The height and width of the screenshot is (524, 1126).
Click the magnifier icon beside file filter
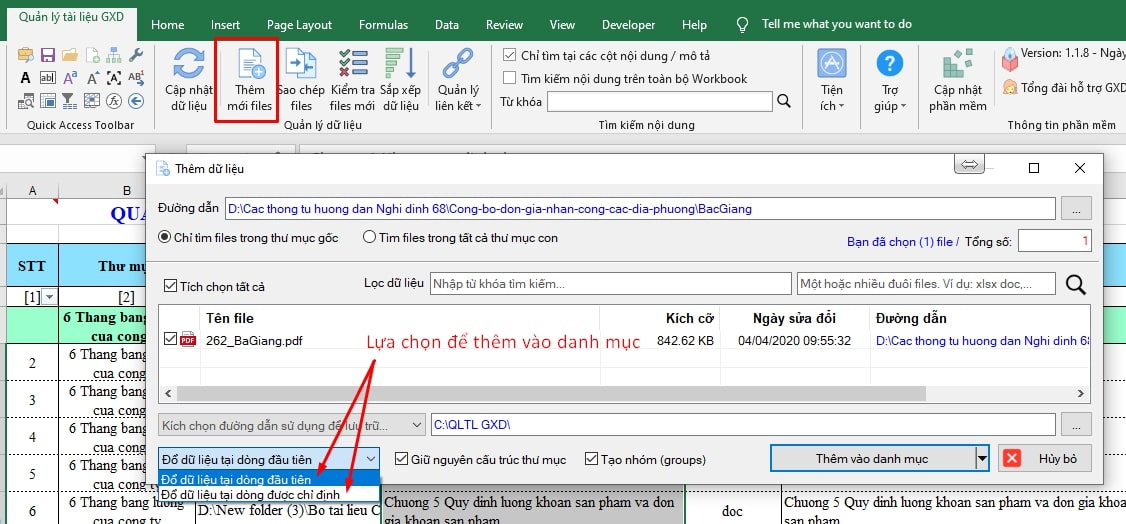[1075, 284]
